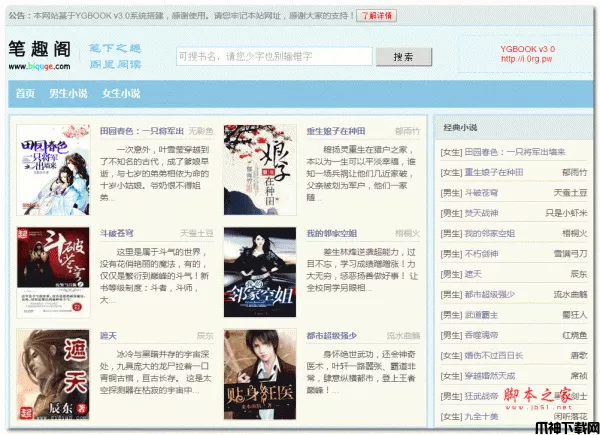600x435 pixels.
Task: Open title link 遮天 in main list
Action: click(x=108, y=336)
